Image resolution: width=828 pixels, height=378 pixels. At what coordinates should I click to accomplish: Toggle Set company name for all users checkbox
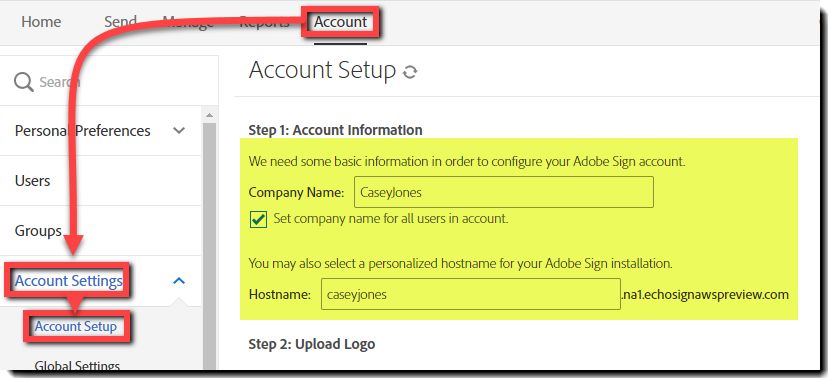click(x=258, y=219)
